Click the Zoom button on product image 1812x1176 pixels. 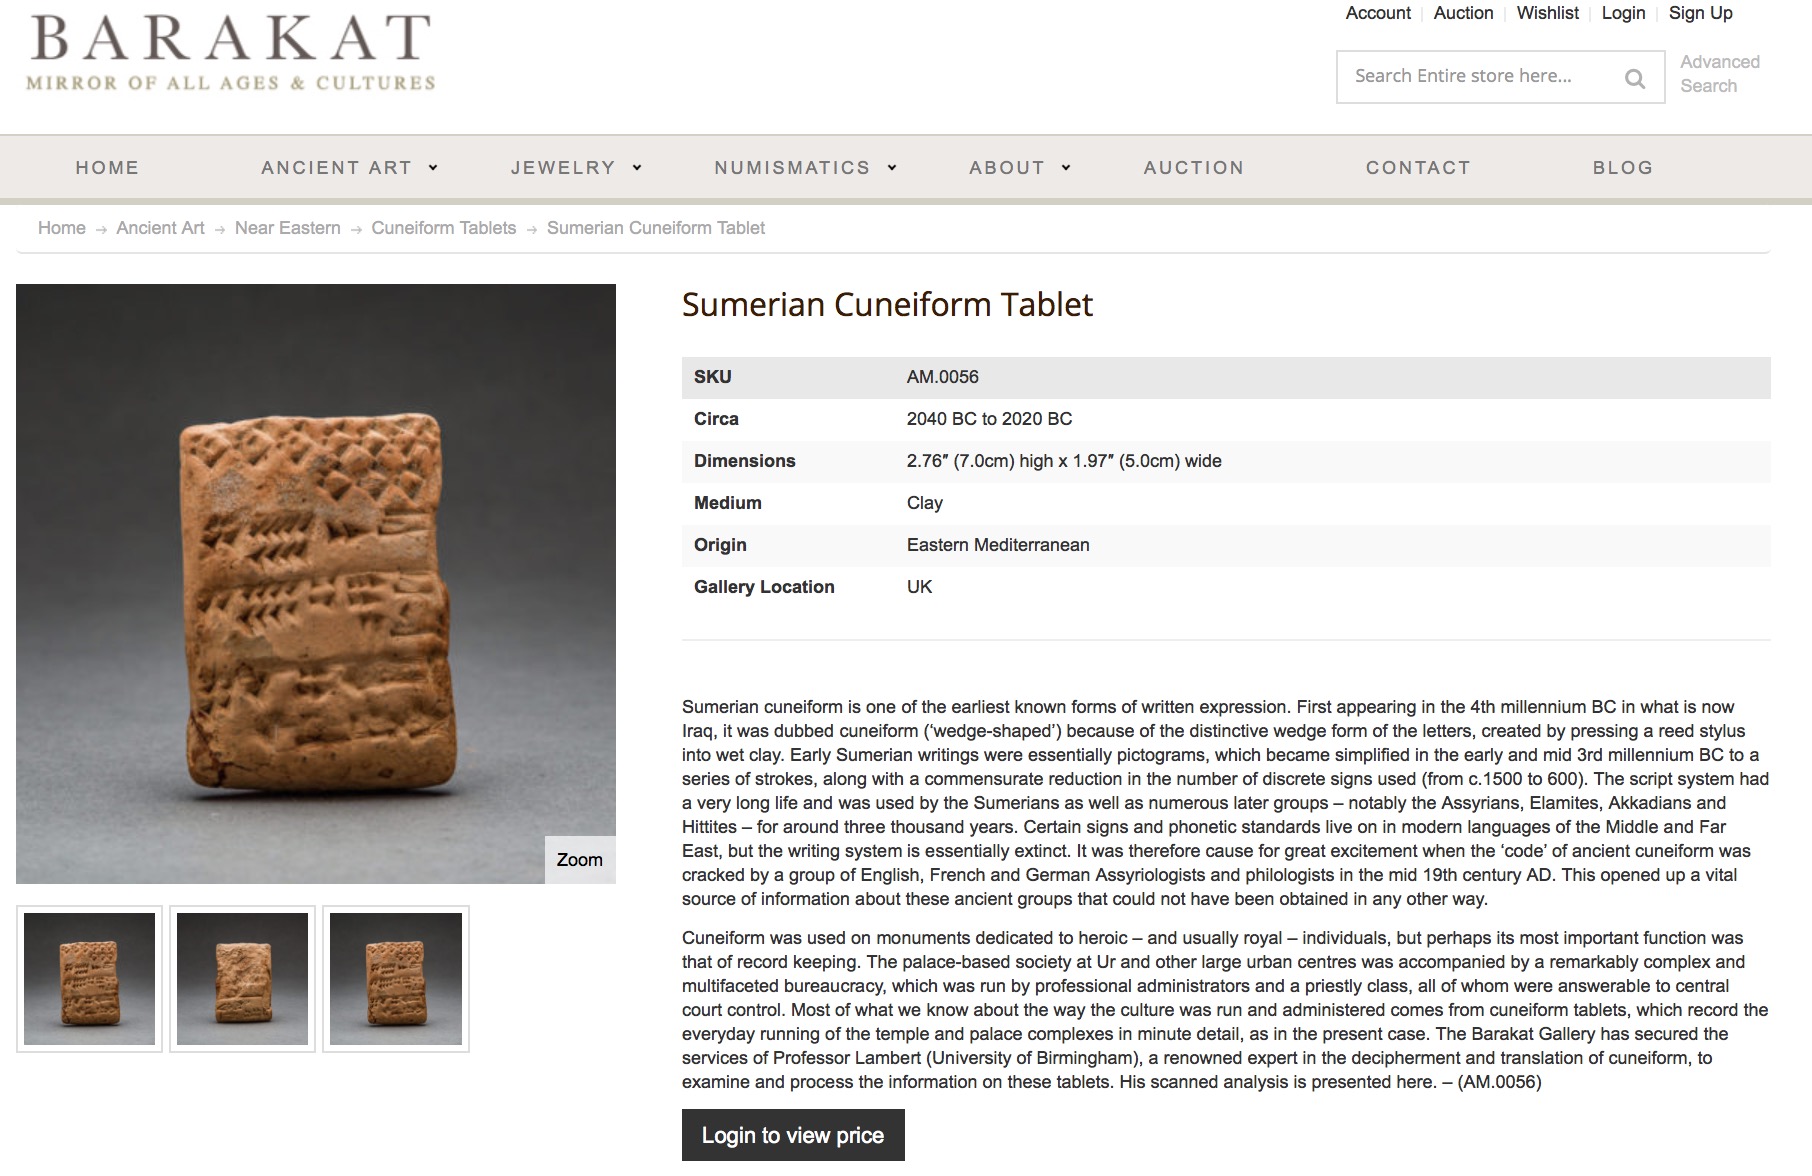[x=580, y=860]
